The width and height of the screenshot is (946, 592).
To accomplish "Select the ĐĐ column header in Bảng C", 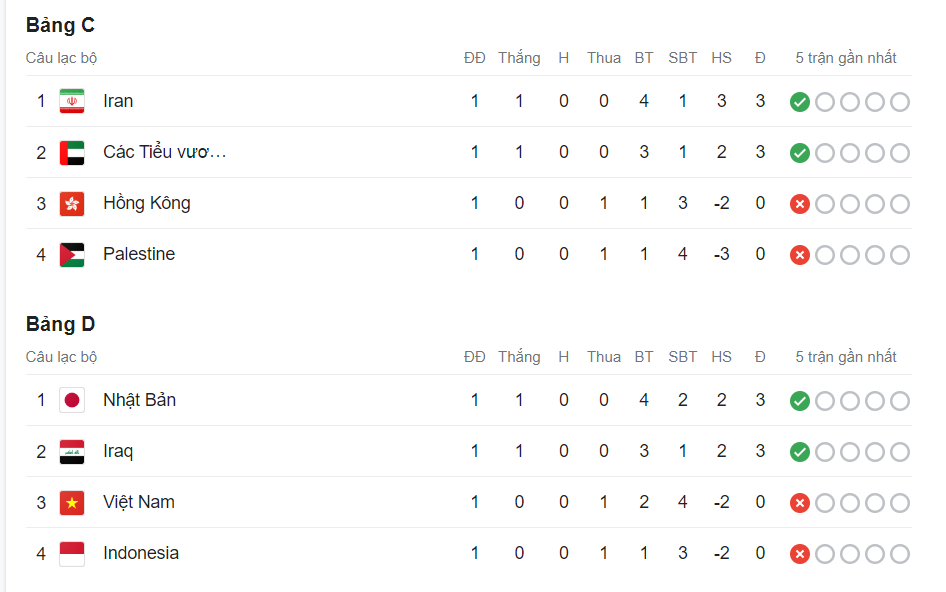I will [x=475, y=58].
